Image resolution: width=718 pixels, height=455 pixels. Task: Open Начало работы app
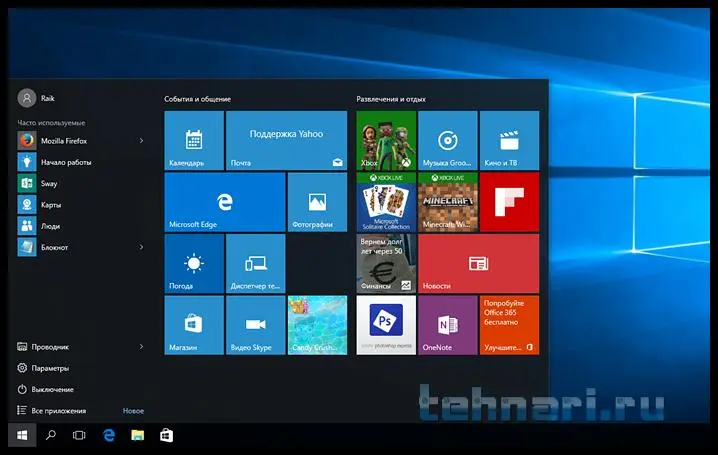[x=82, y=162]
